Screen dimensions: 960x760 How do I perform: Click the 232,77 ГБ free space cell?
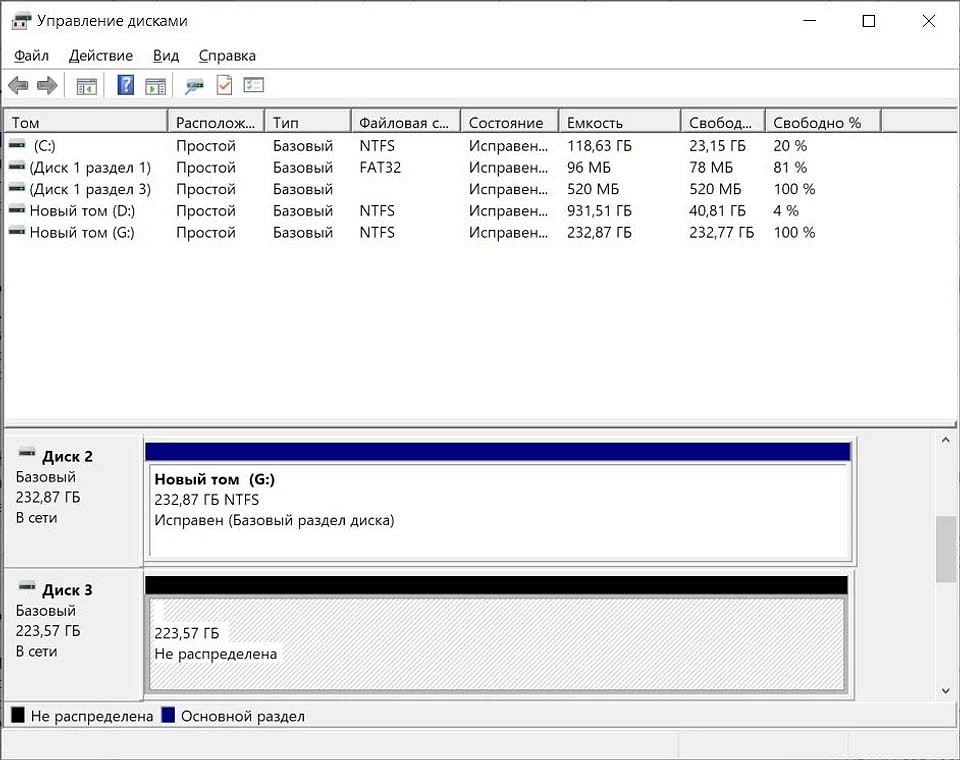coord(721,232)
